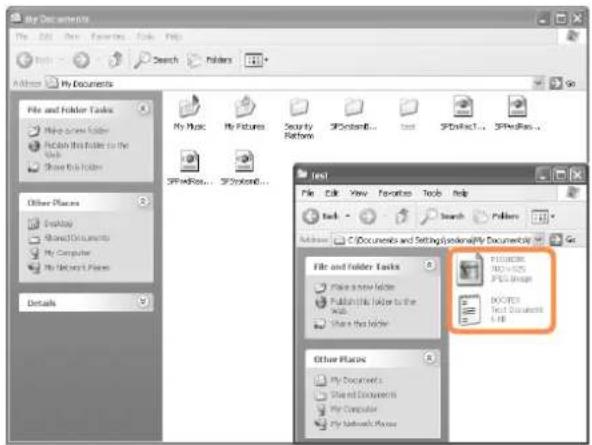Open My Documents link in test window
This screenshot has height=445, width=592.
pos(348,380)
